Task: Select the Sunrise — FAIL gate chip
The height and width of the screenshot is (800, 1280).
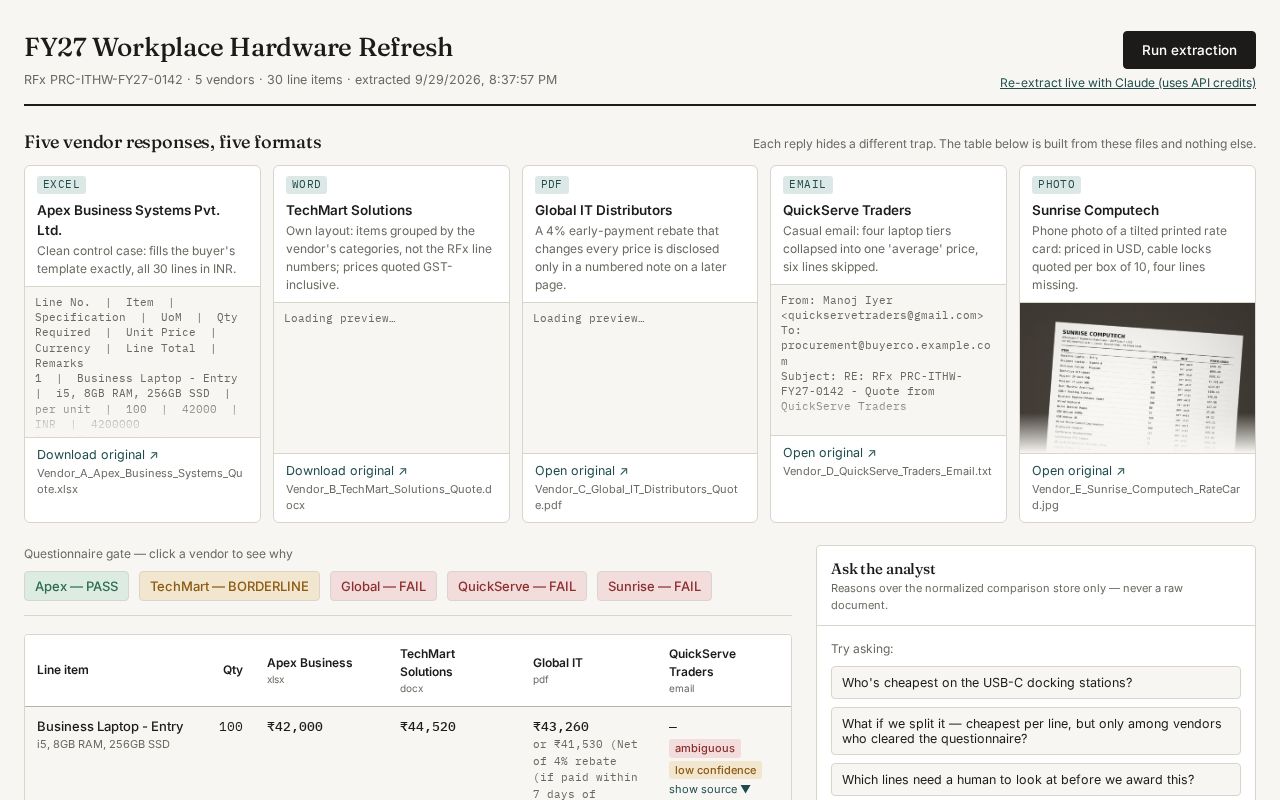Action: point(654,586)
